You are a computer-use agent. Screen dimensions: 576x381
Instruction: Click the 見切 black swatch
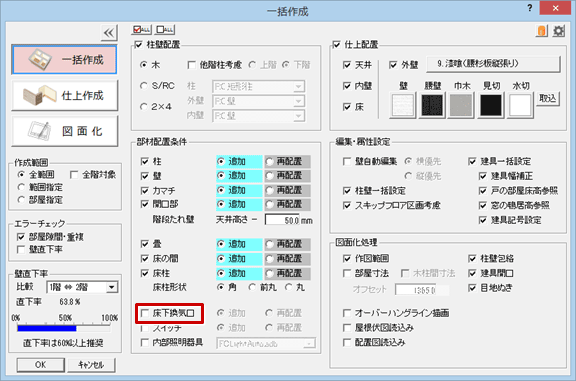[x=491, y=105]
